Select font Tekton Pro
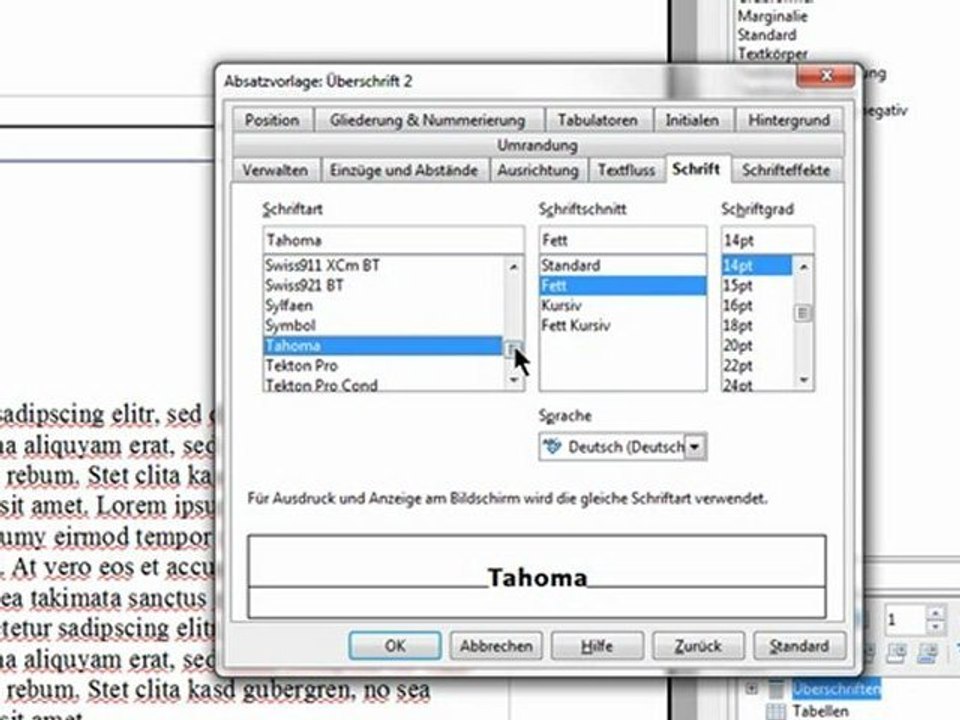This screenshot has width=960, height=720. [x=383, y=366]
